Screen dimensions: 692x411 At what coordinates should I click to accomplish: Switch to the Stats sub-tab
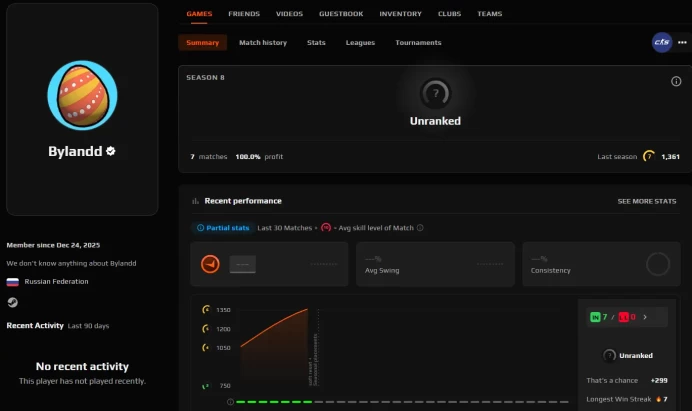(316, 42)
